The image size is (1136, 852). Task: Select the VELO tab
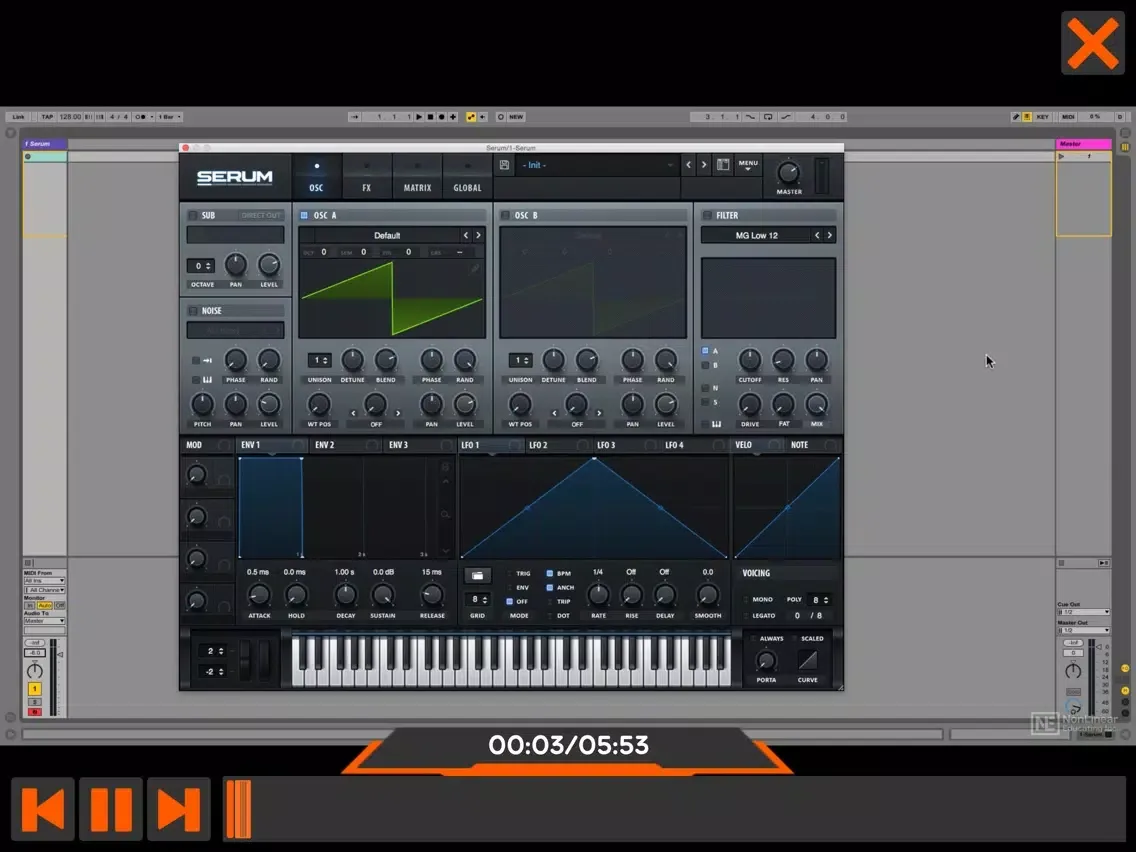743,445
